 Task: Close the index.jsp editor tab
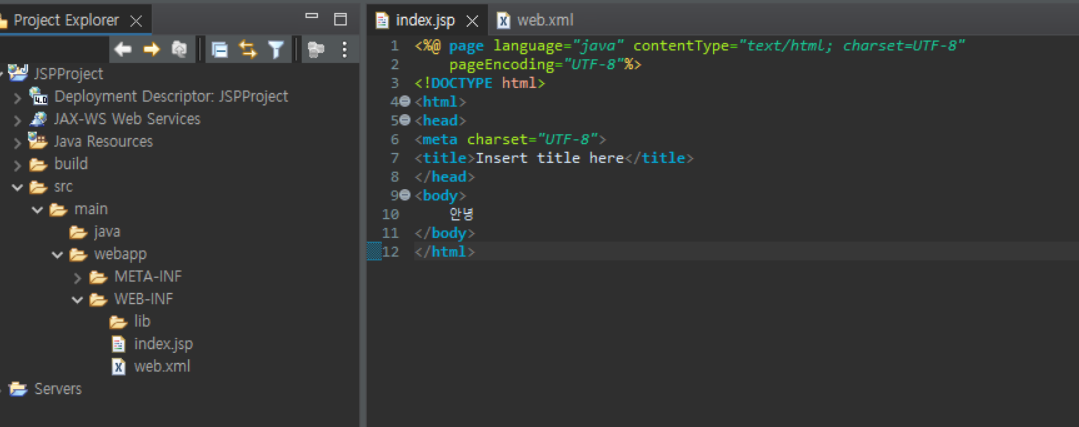[472, 21]
